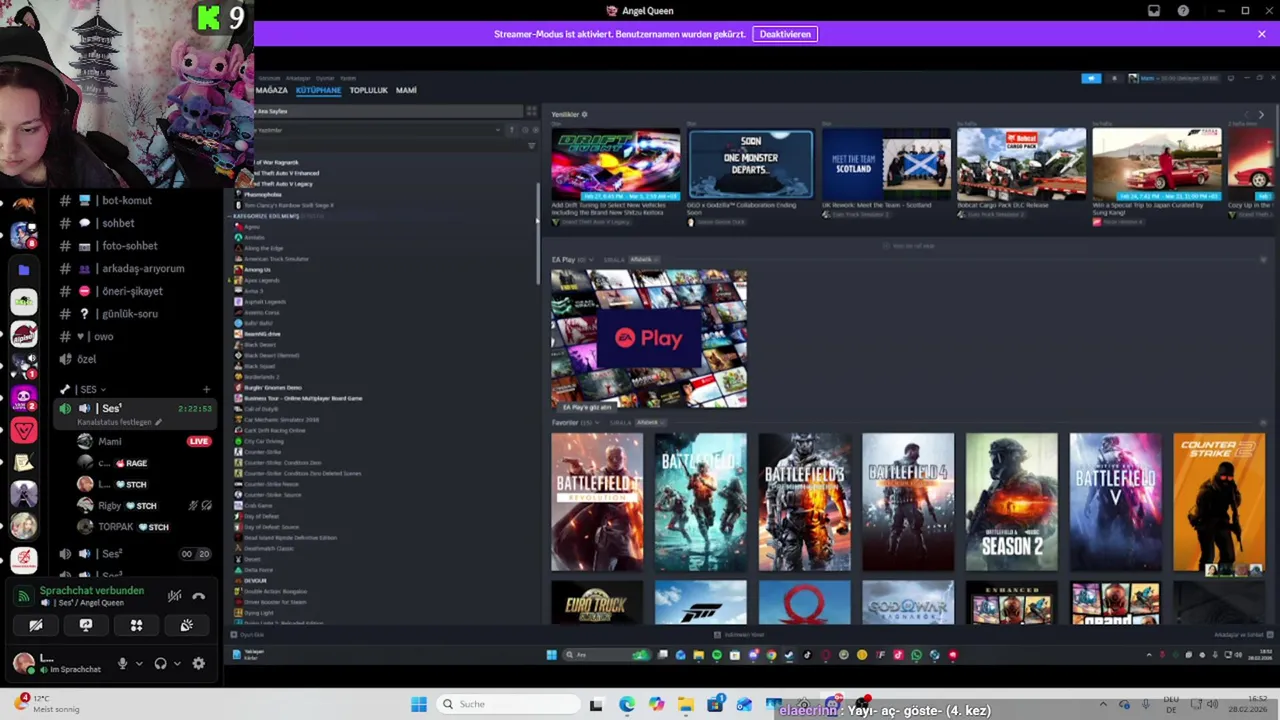Deafen Discord headphones
The image size is (1280, 720).
pyautogui.click(x=160, y=663)
